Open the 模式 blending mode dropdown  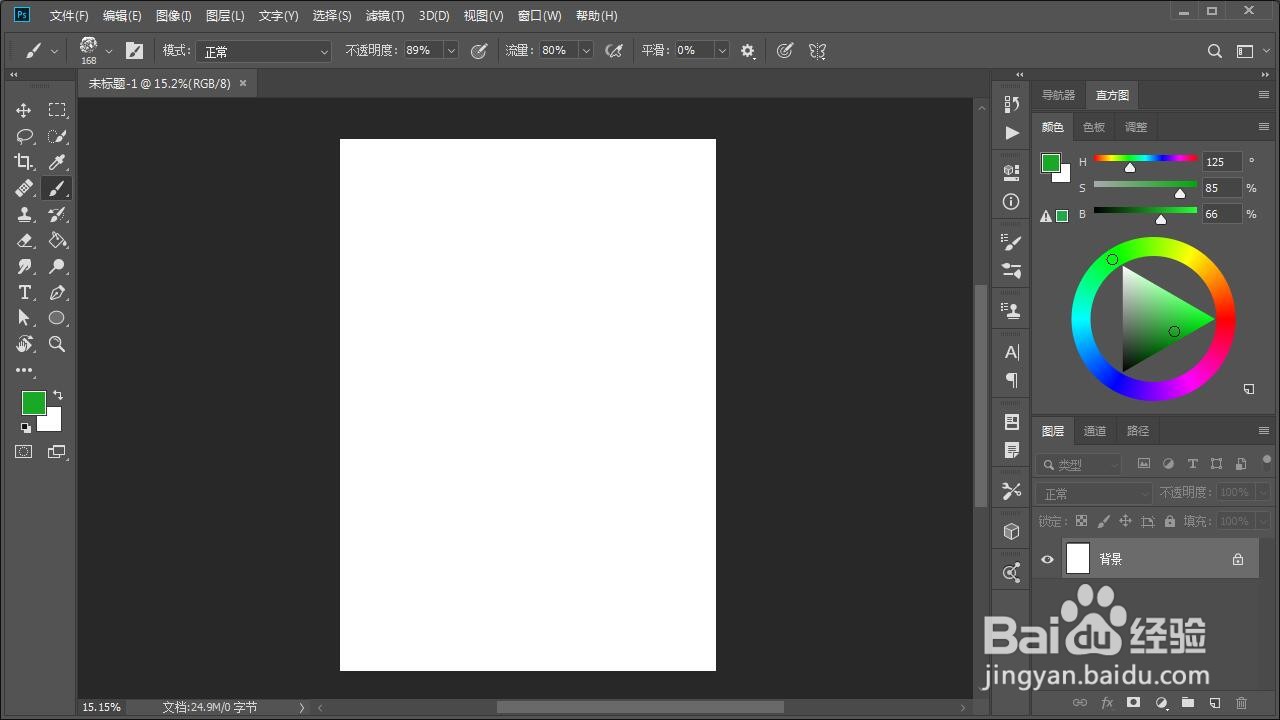click(263, 50)
